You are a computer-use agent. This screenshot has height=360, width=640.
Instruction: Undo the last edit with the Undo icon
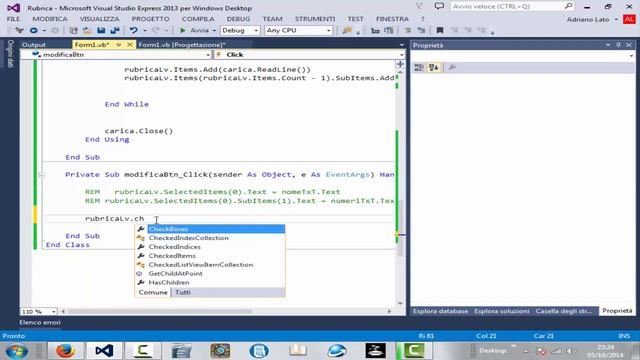[x=133, y=30]
